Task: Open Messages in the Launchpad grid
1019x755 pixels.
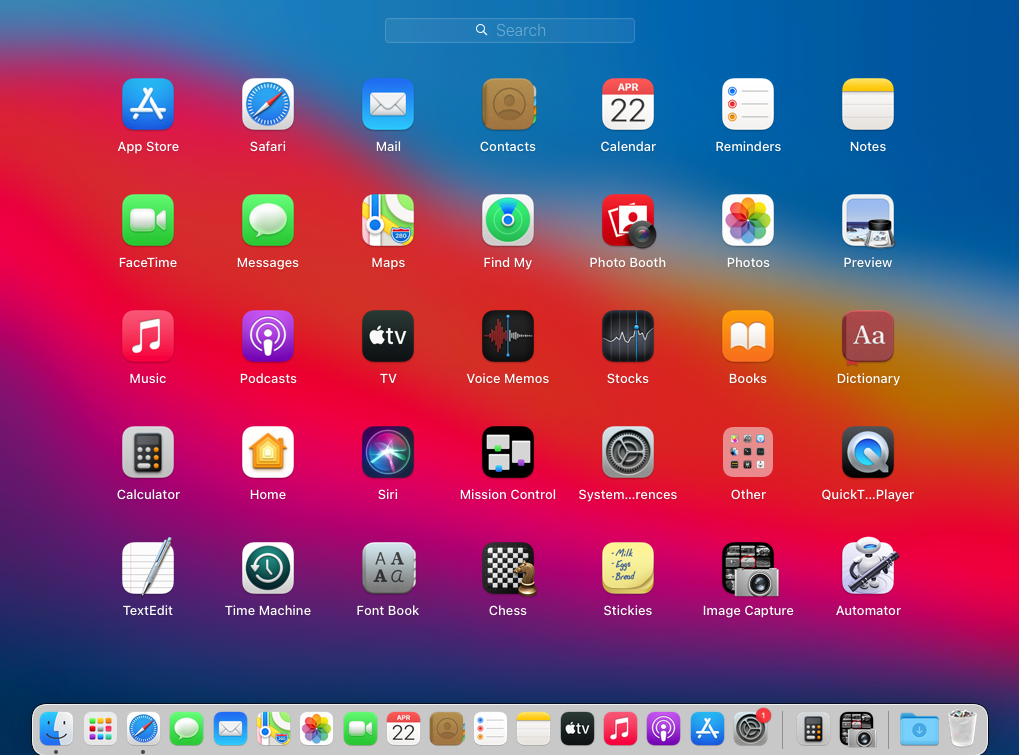Action: [268, 220]
